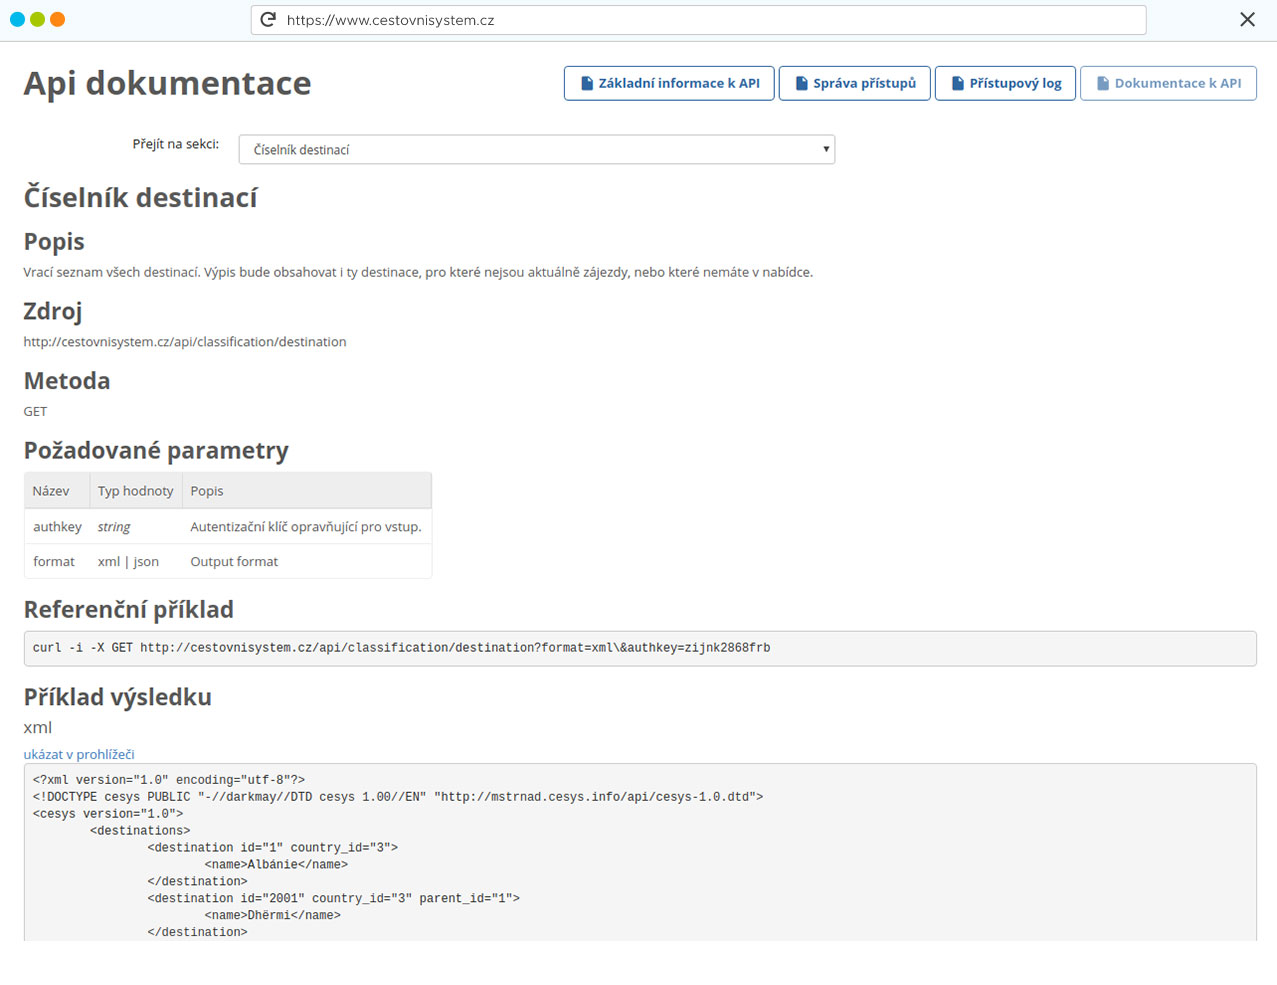Click the orange window control dot
1277x985 pixels.
[57, 20]
